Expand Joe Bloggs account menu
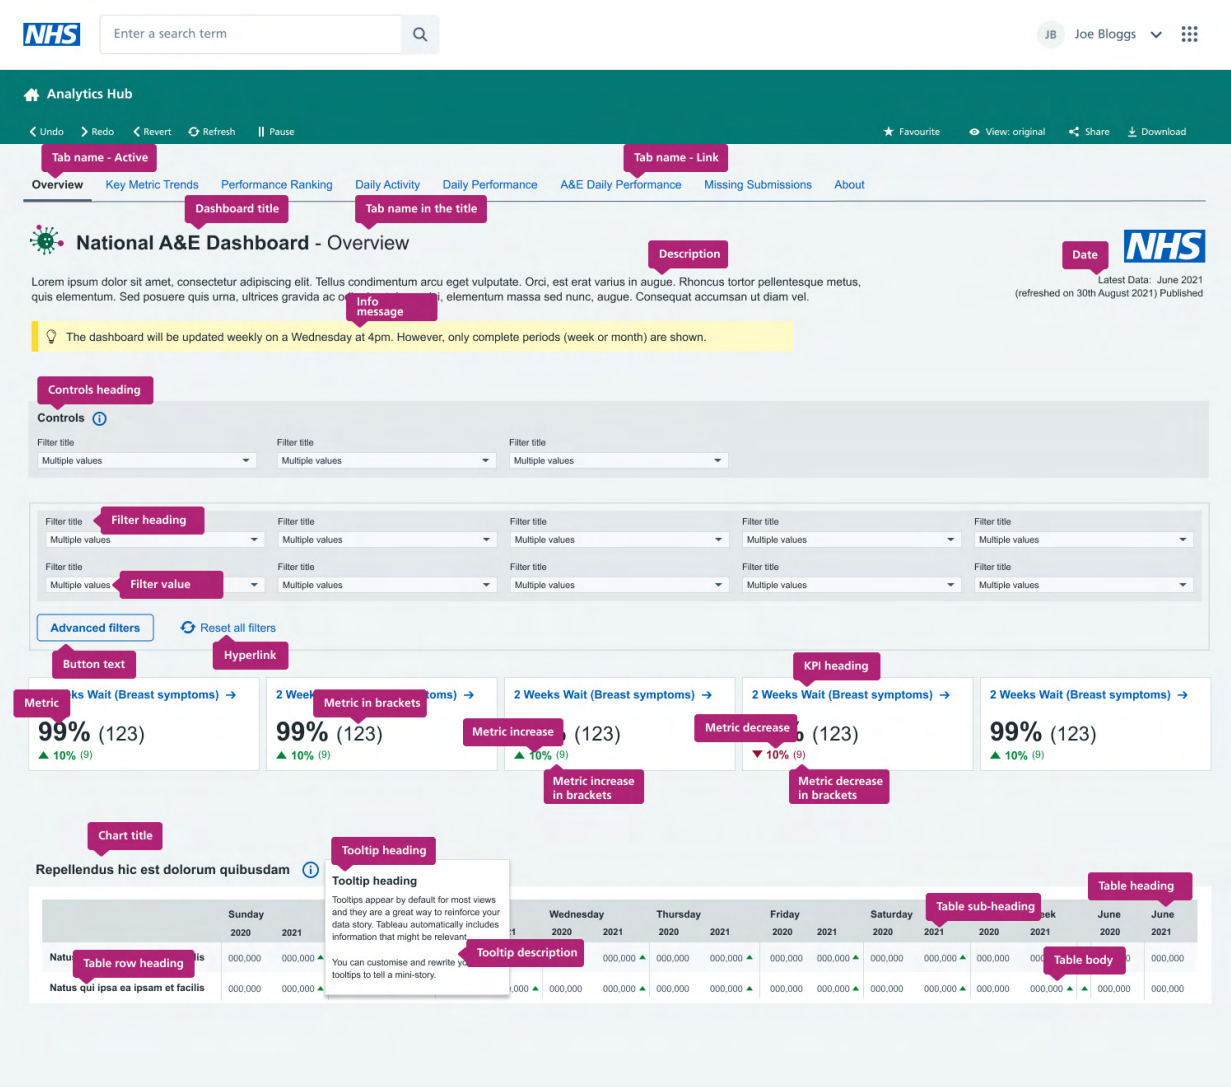This screenshot has height=1087, width=1231. pos(1156,34)
